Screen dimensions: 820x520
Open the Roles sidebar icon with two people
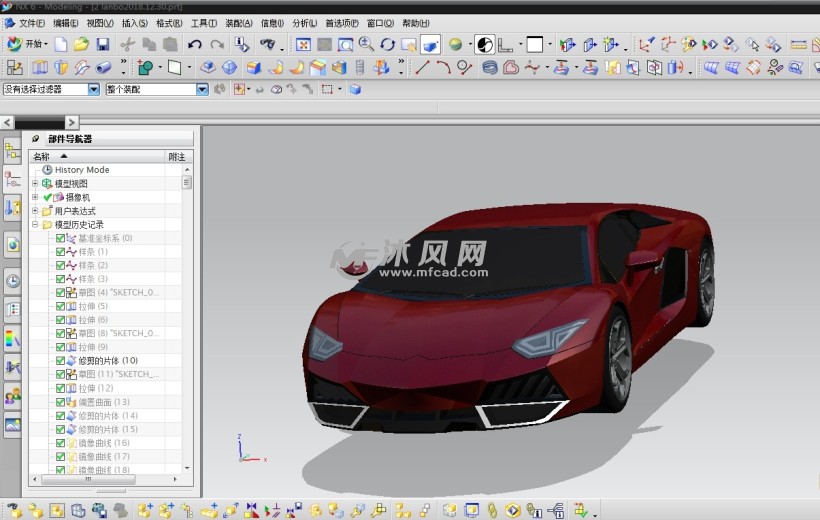pos(13,397)
